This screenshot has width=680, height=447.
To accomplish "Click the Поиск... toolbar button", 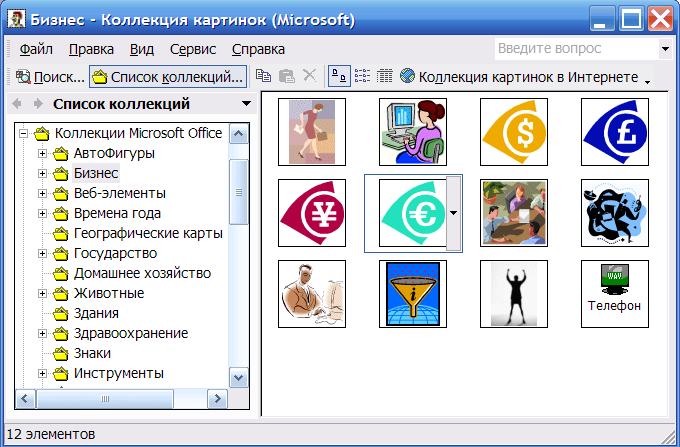I will (x=50, y=77).
